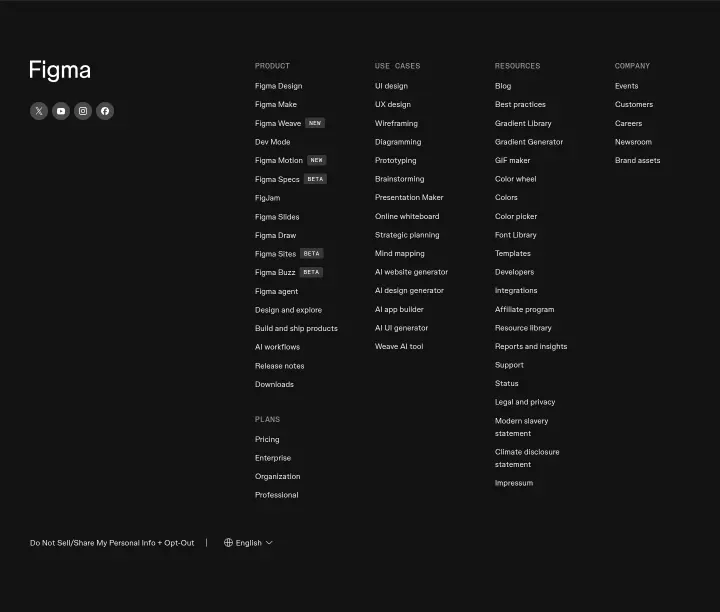720x612 pixels.
Task: Open the Events link
Action: point(626,86)
